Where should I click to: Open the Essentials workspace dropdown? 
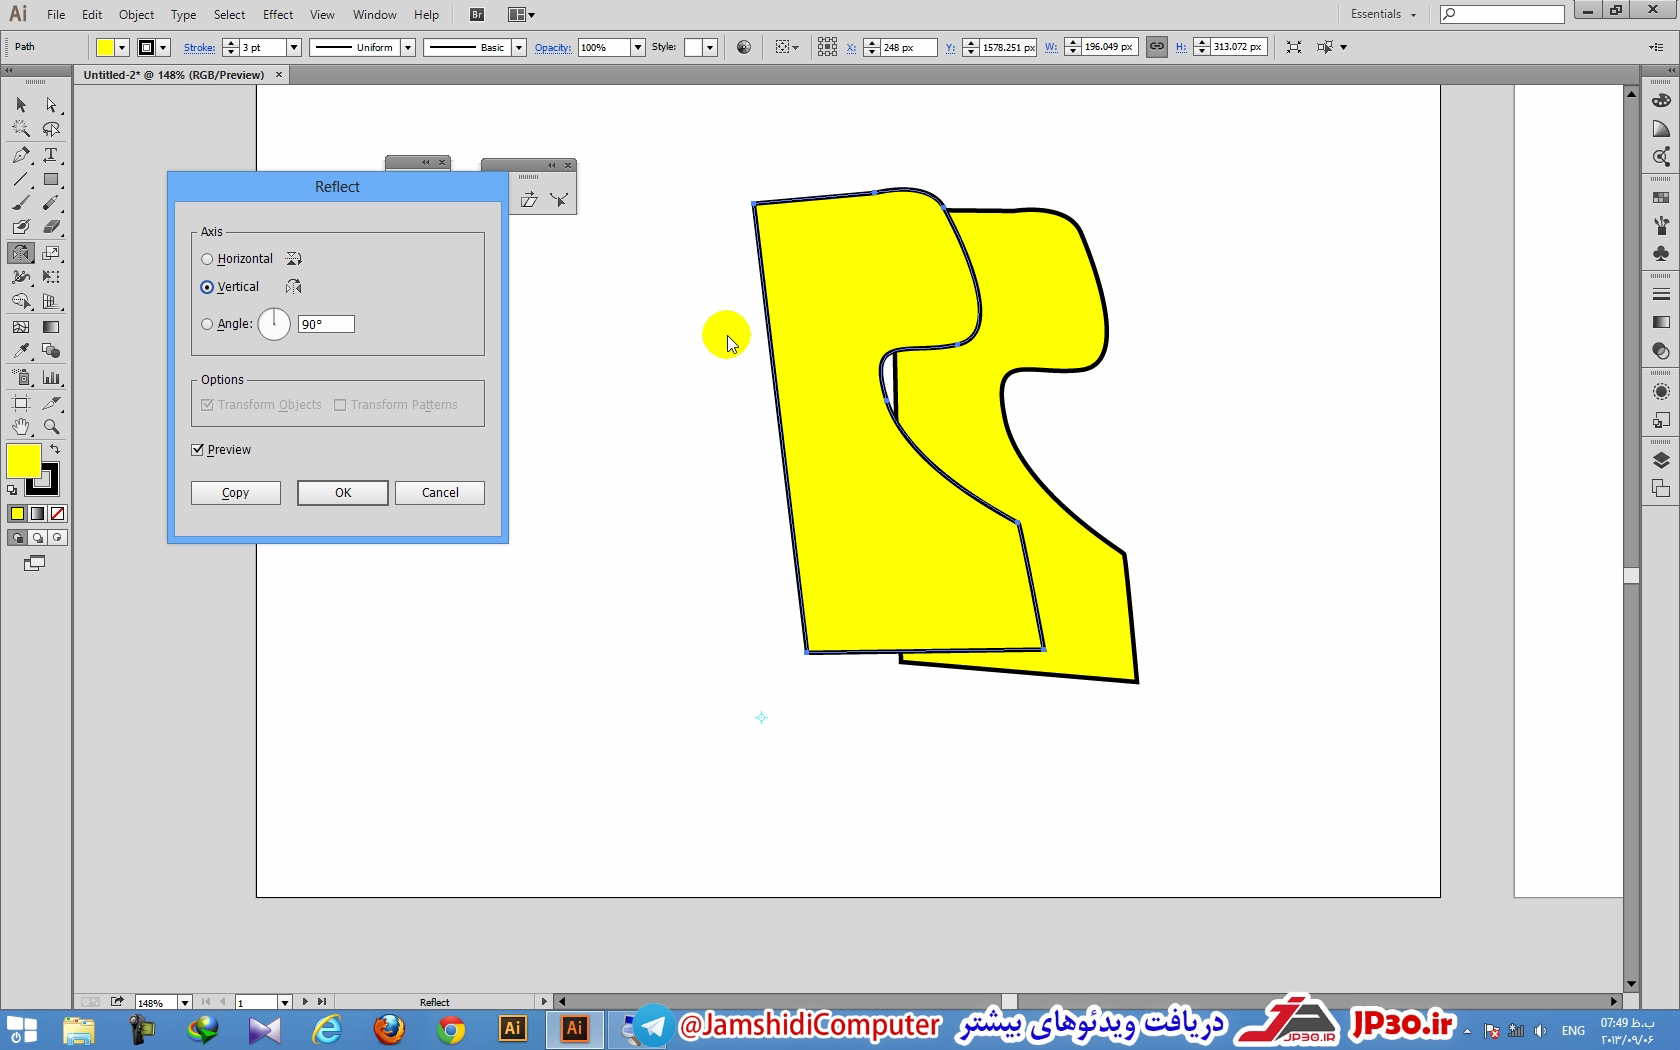[1384, 14]
